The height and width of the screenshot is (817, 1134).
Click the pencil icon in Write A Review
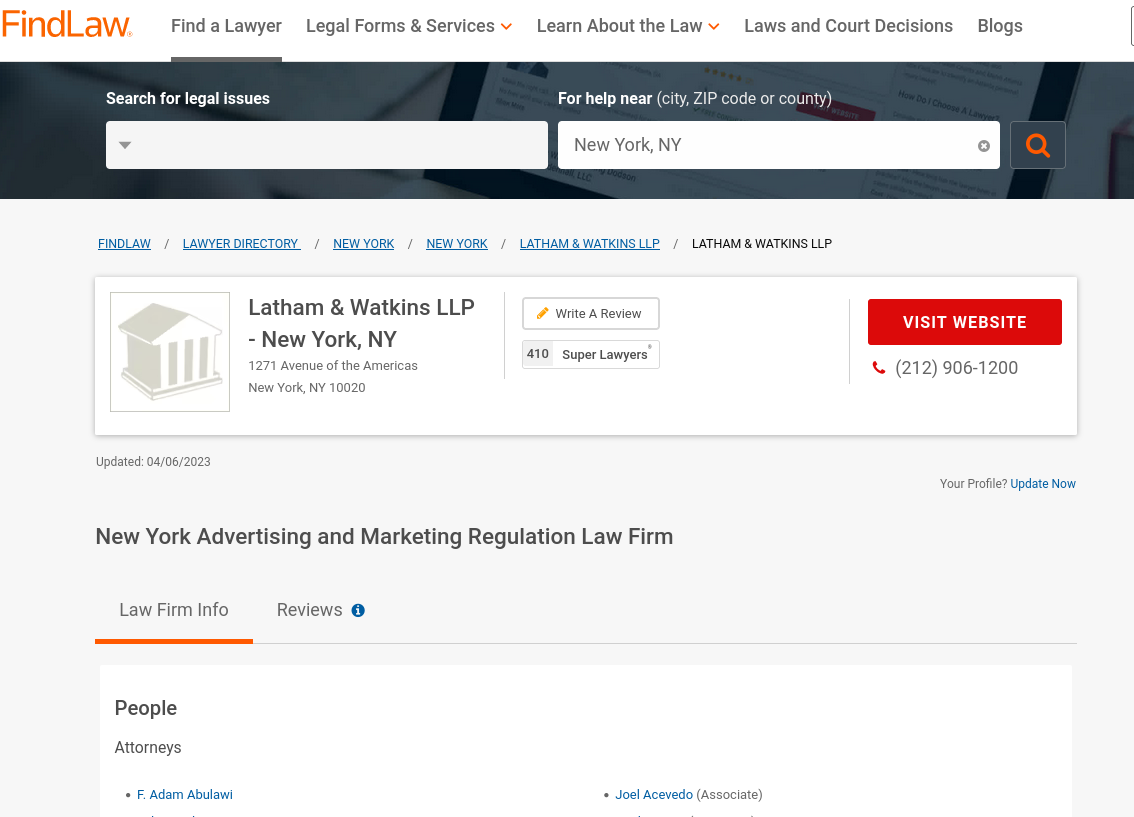(542, 313)
